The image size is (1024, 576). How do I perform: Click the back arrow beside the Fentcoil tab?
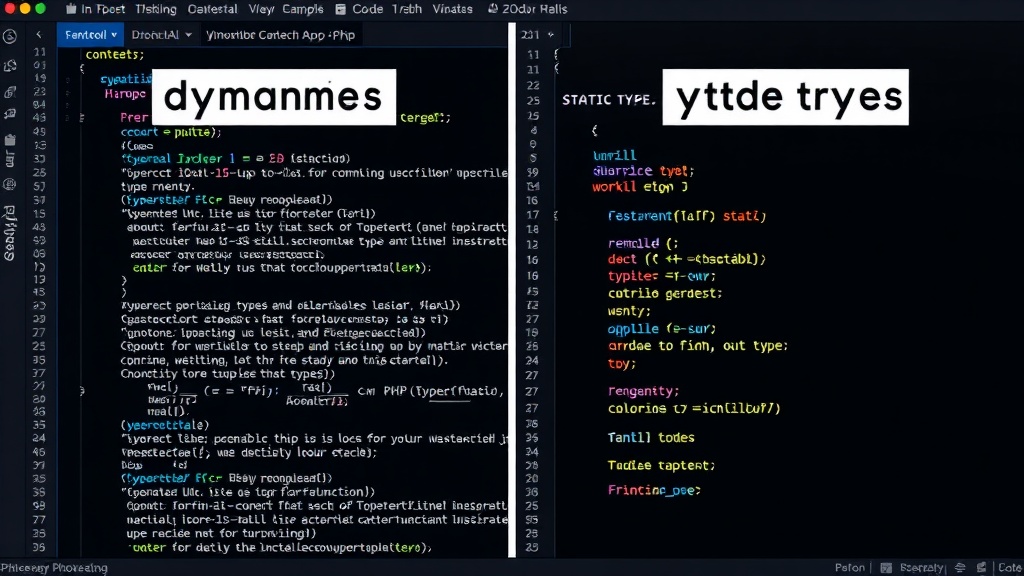[x=39, y=35]
